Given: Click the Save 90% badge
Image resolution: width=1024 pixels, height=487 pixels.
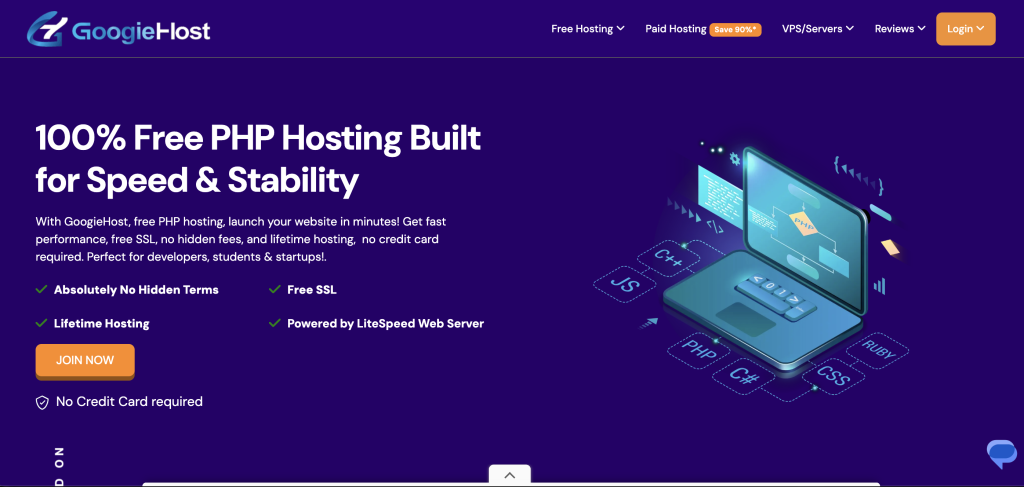Looking at the screenshot, I should [735, 29].
